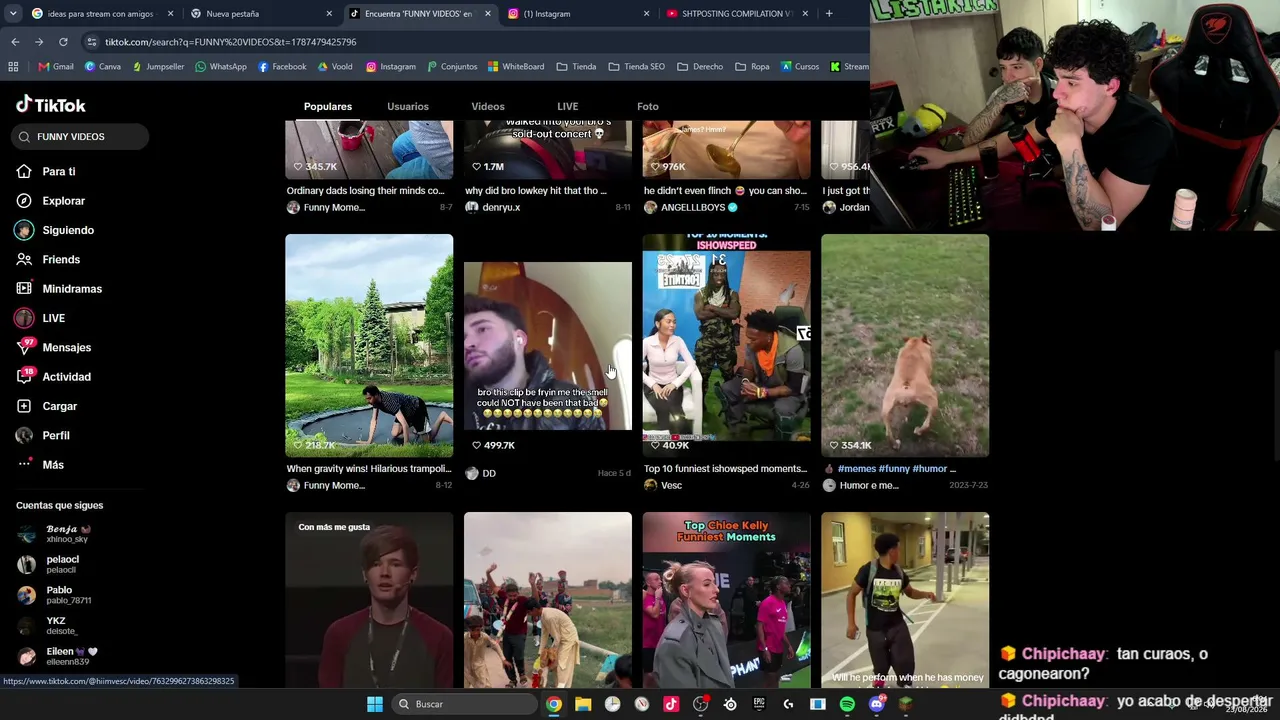Open Actividad notifications in sidebar
The image size is (1280, 720).
66,377
